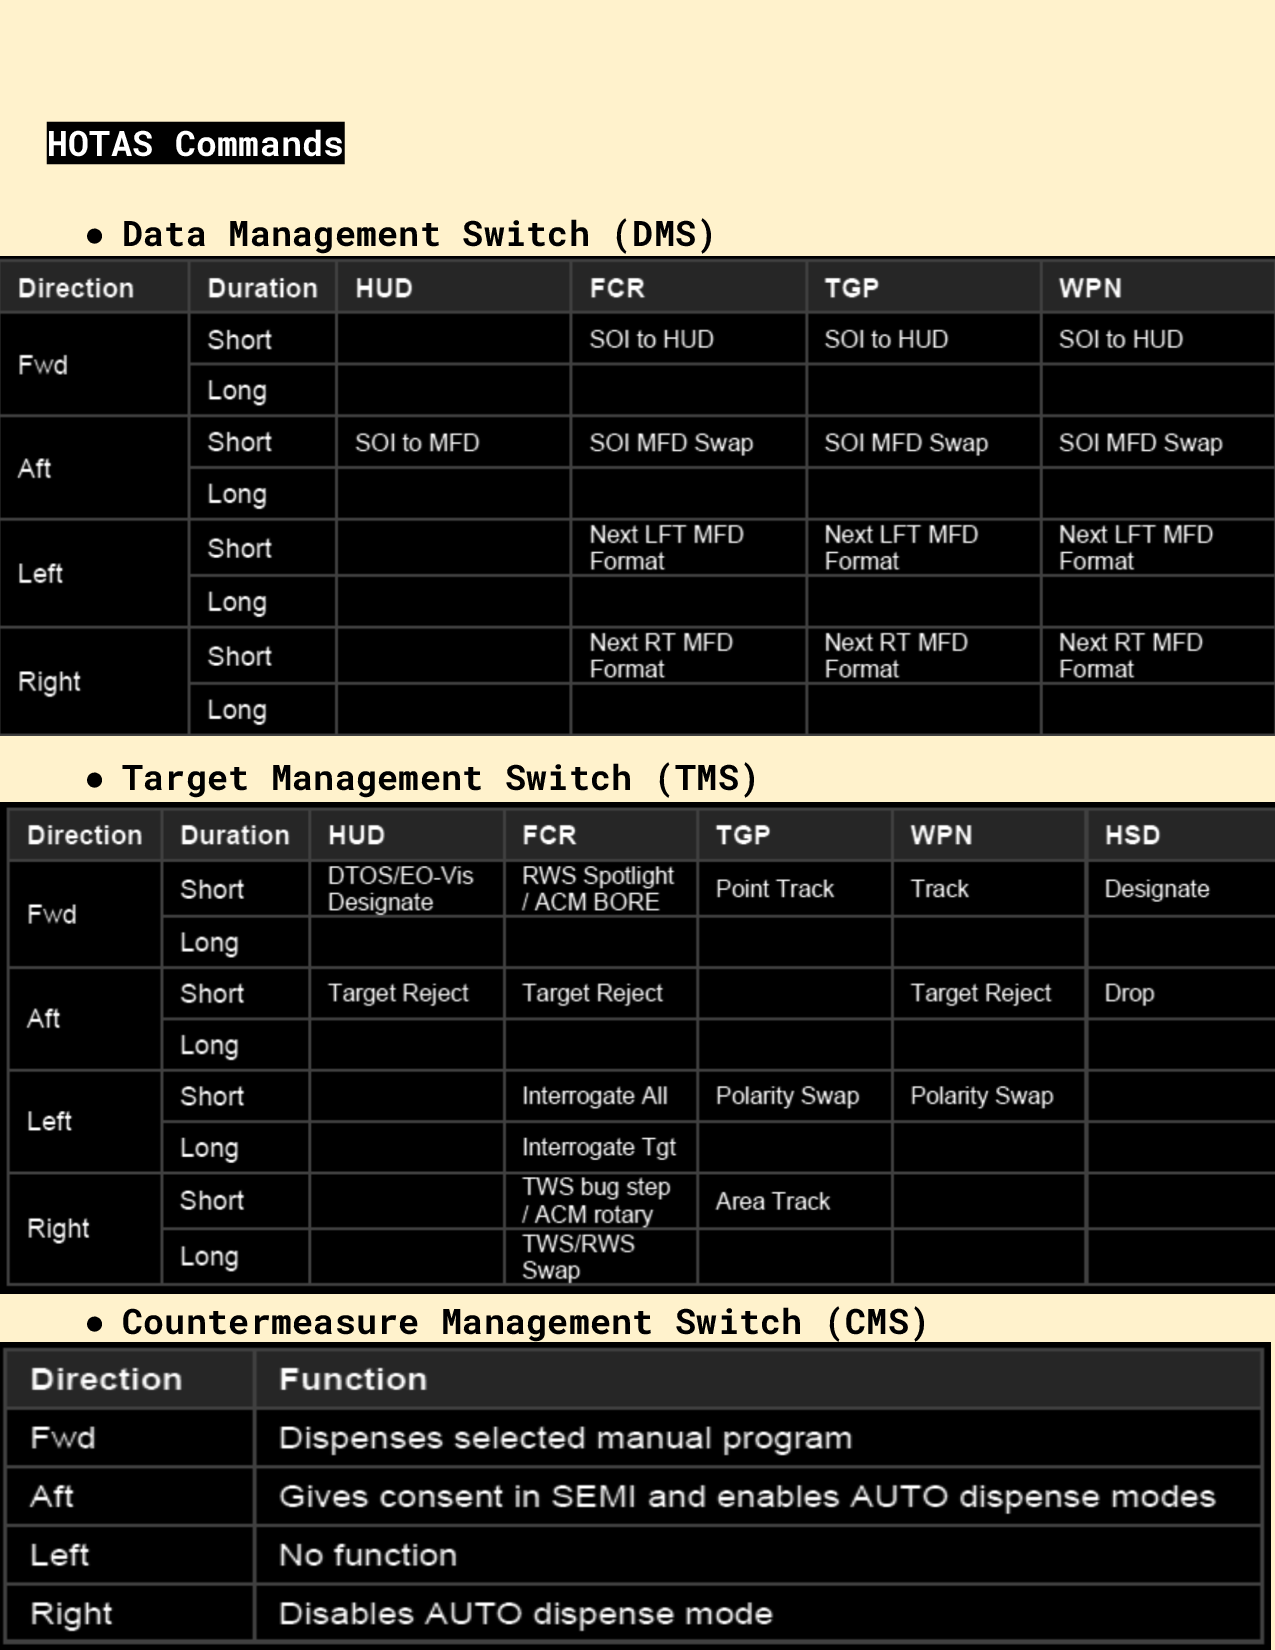Select the Function column header in CMS table
This screenshot has width=1275, height=1650.
click(352, 1379)
